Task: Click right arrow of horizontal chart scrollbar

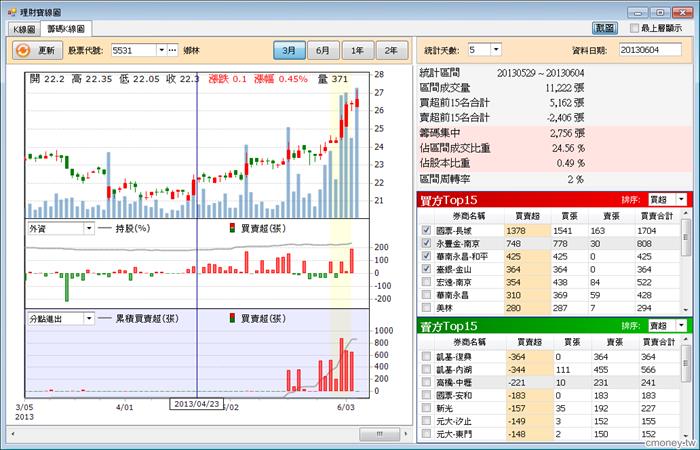Action: (x=408, y=434)
